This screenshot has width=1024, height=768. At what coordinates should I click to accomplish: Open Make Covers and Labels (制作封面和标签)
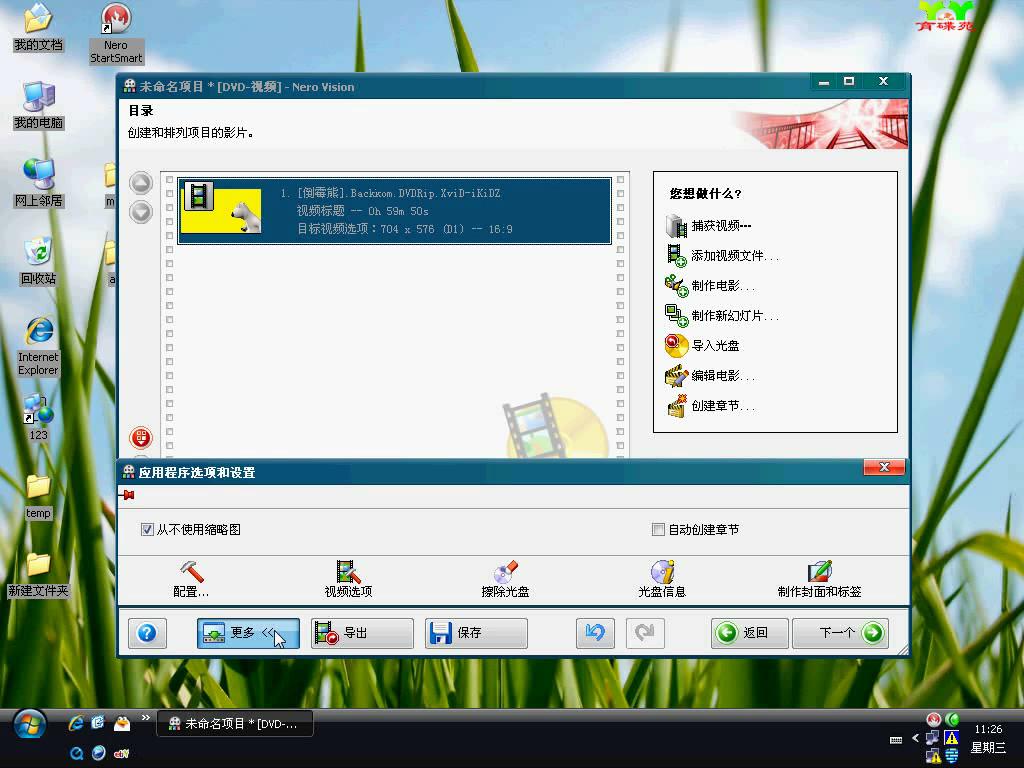819,579
